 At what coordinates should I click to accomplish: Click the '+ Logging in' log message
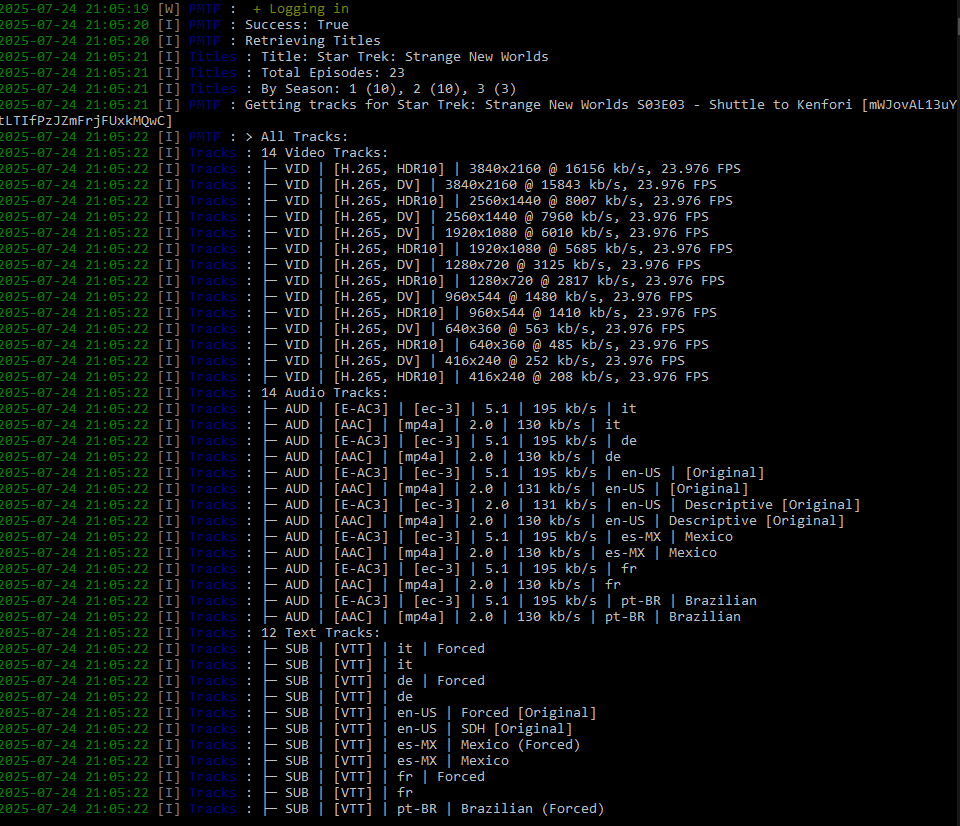click(301, 9)
